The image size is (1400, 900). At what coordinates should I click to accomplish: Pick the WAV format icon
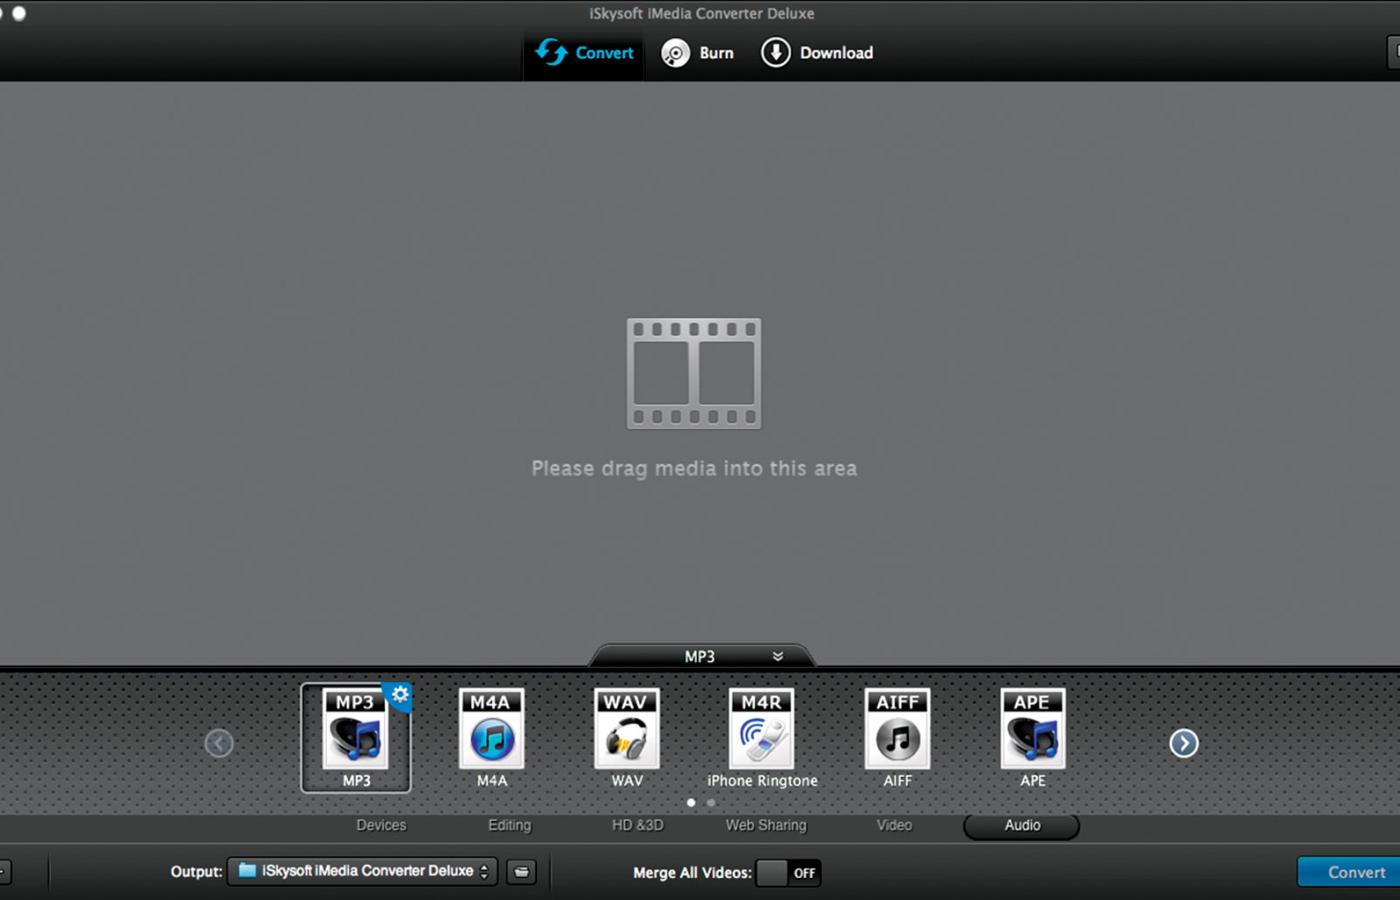(x=626, y=735)
